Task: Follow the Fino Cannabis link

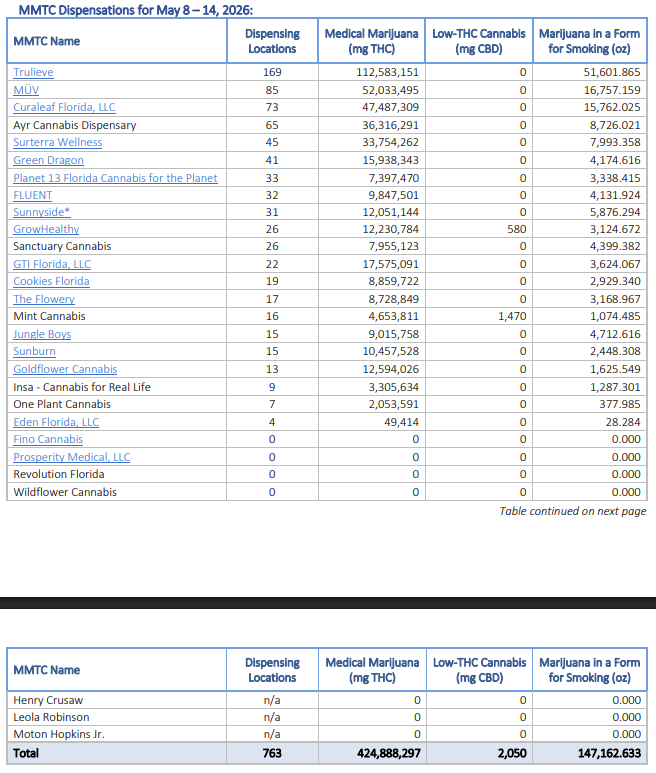Action: 48,439
